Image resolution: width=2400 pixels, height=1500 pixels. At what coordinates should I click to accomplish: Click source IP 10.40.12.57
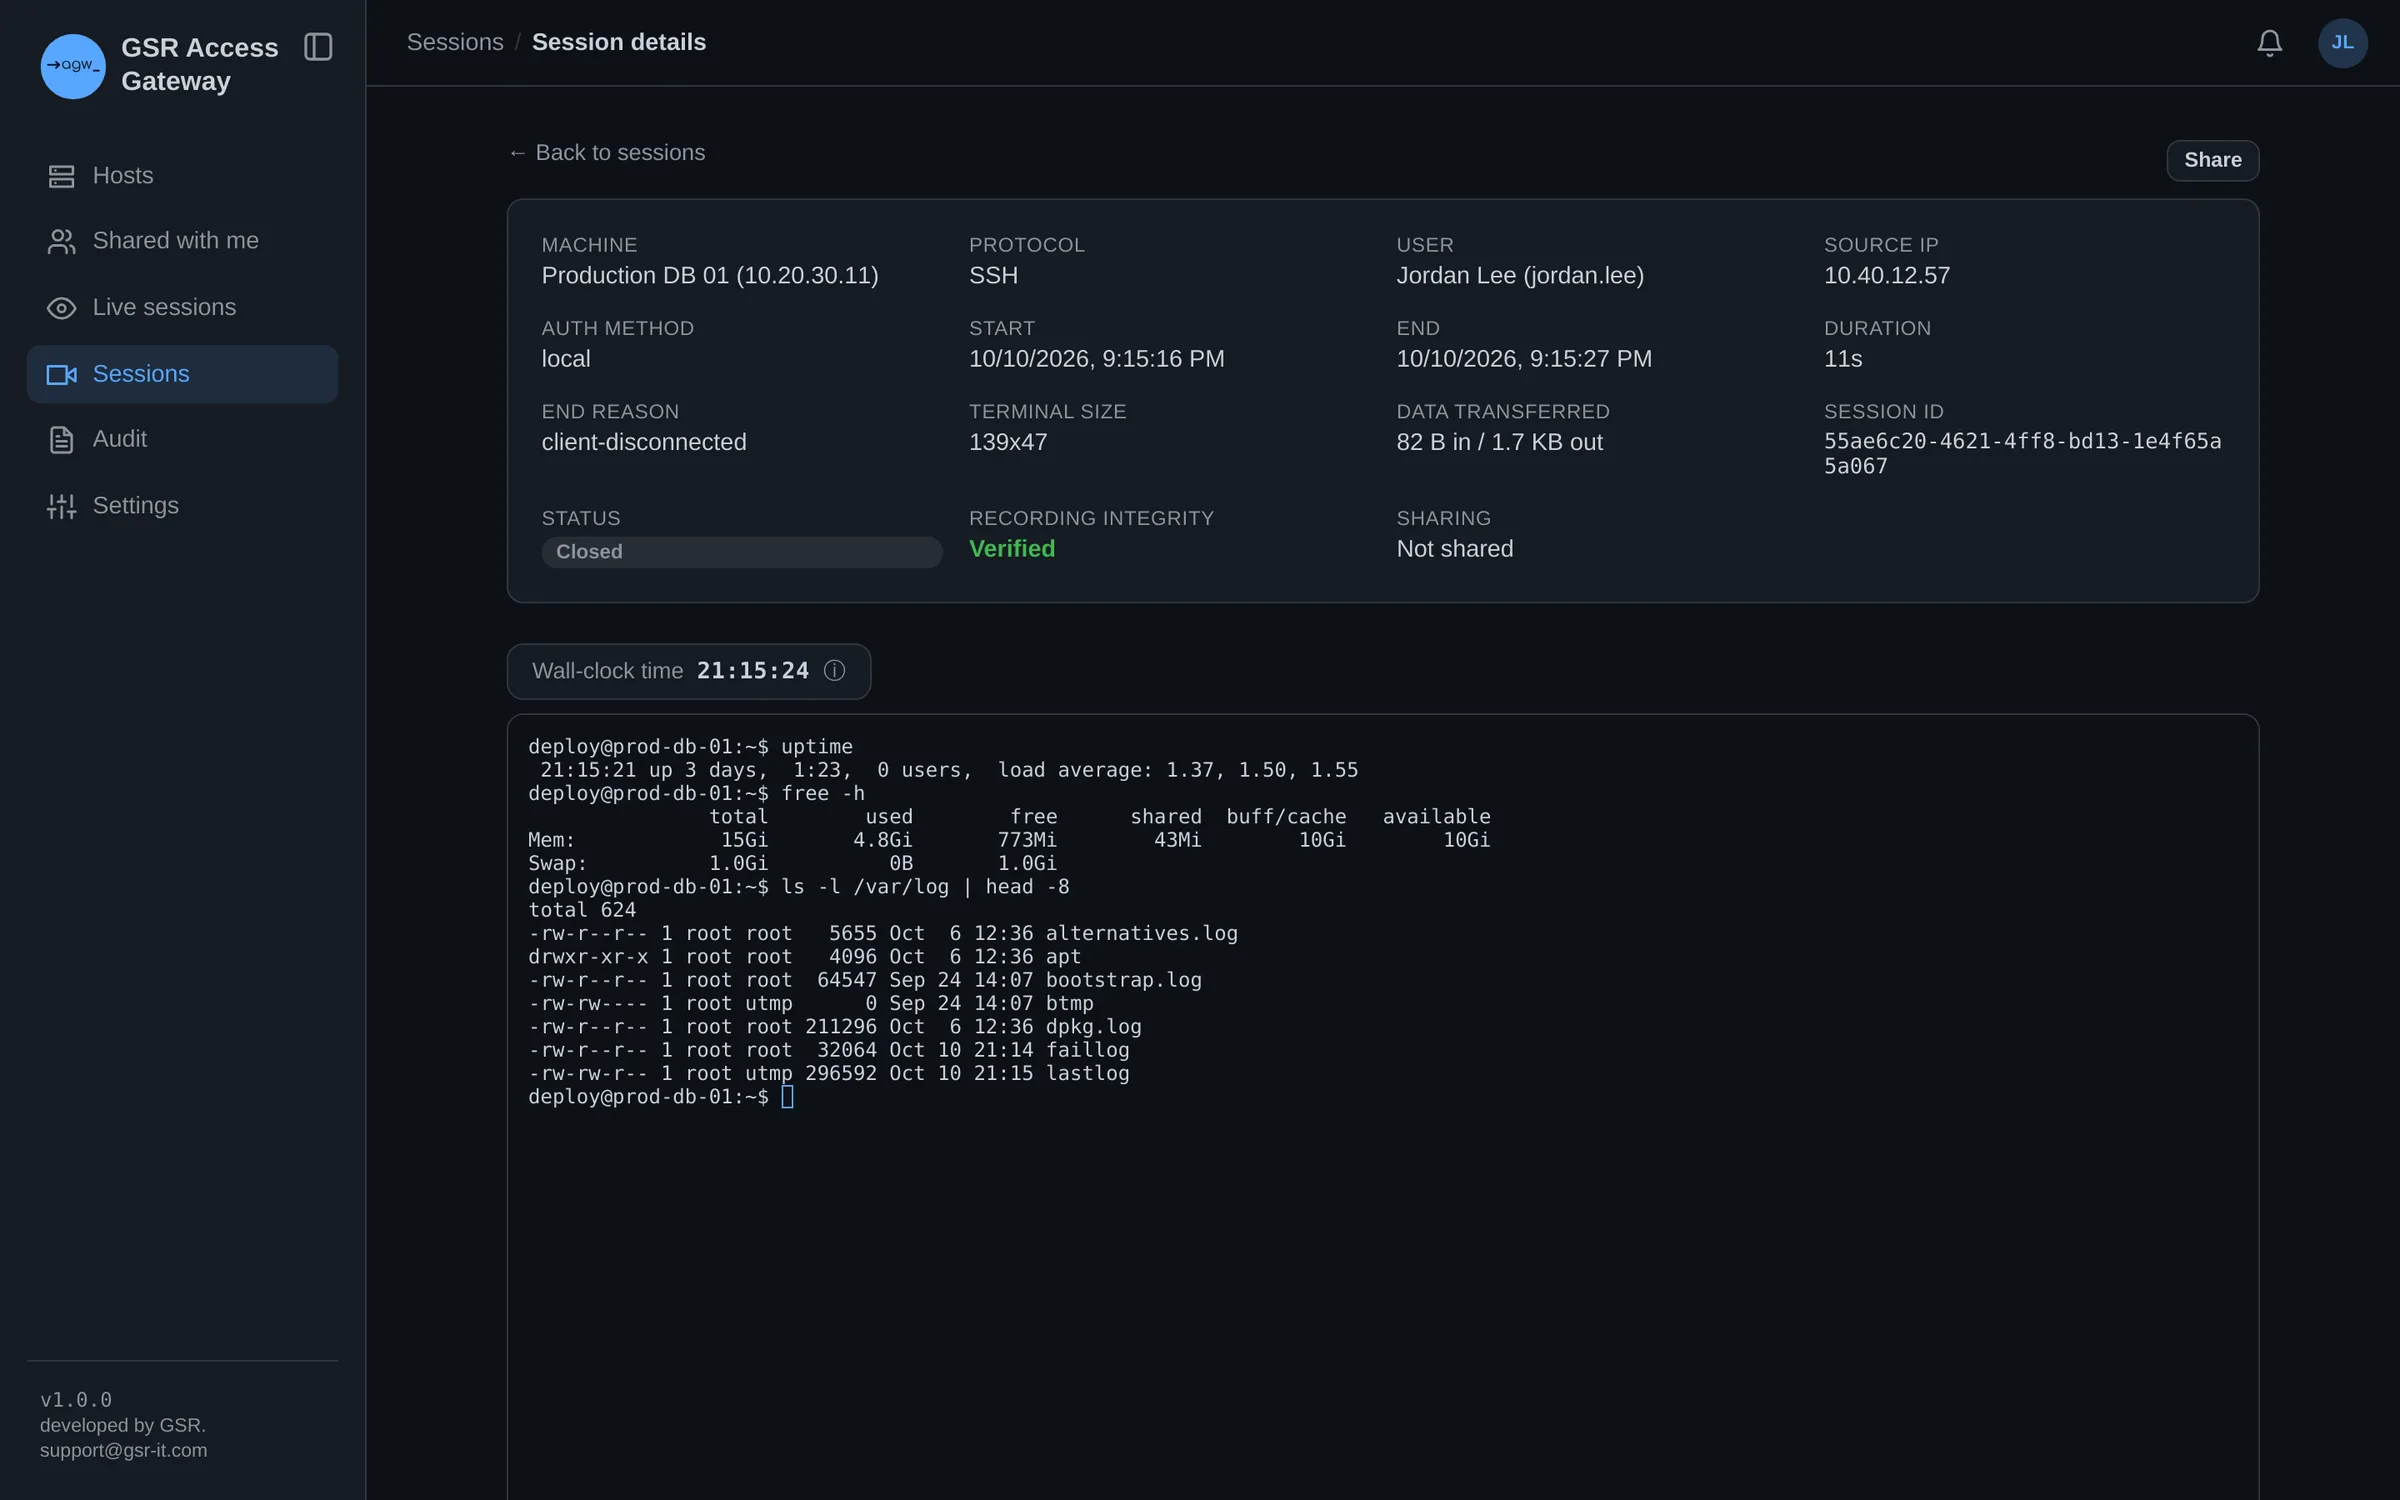pyautogui.click(x=1887, y=276)
